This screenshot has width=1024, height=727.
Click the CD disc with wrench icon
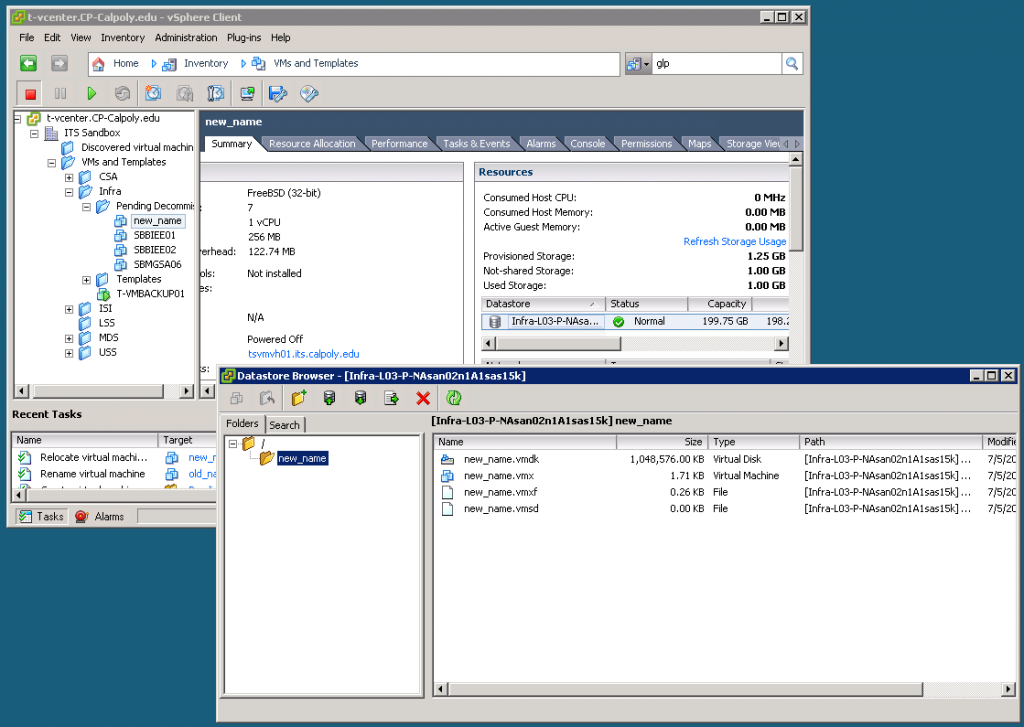click(309, 94)
